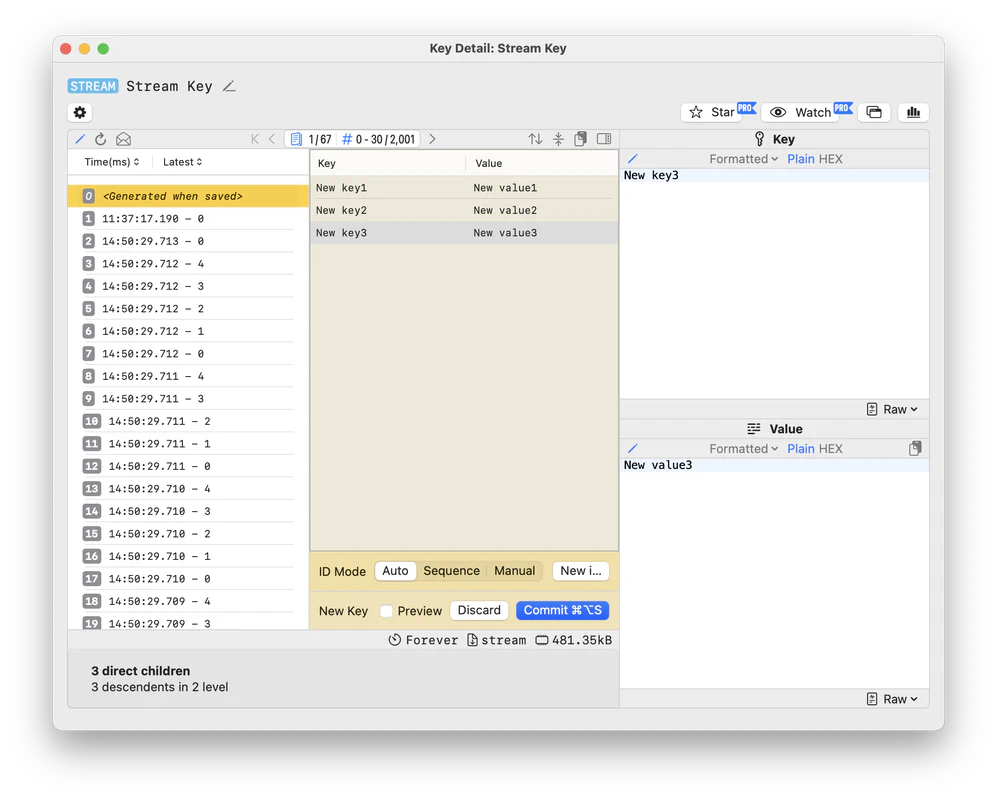
Task: Discard the new stream entry
Action: tap(479, 610)
